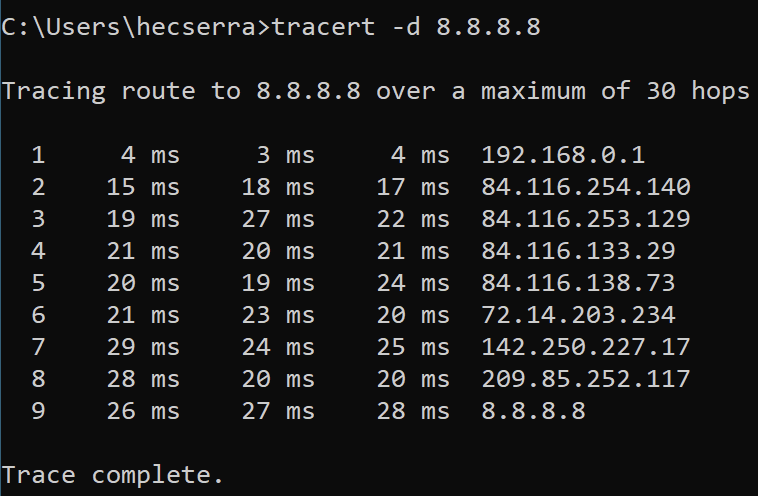The width and height of the screenshot is (758, 496).
Task: Click the IP address 209.85.252.117
Action: [585, 380]
